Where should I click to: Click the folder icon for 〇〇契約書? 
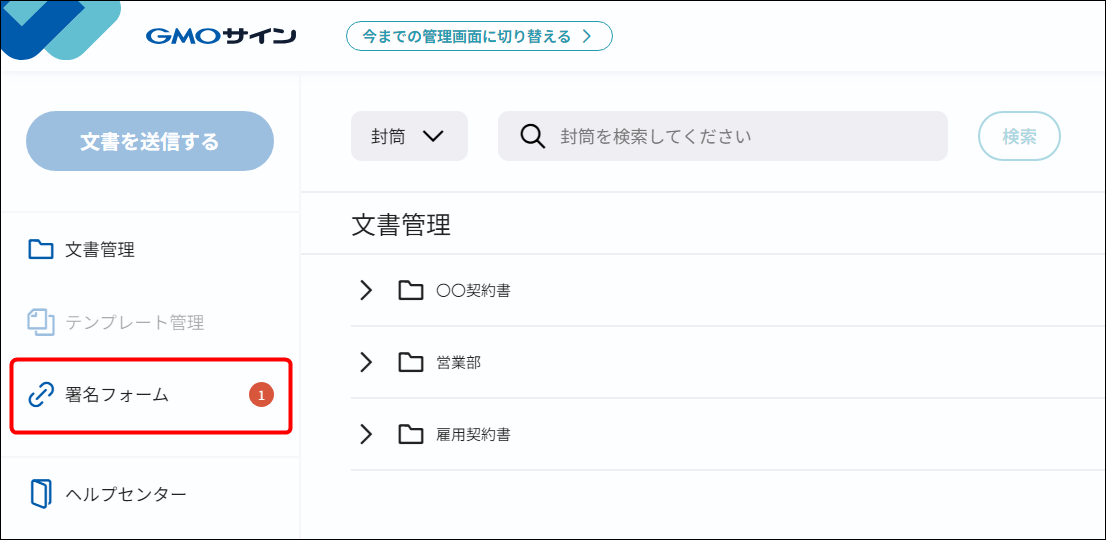point(410,290)
